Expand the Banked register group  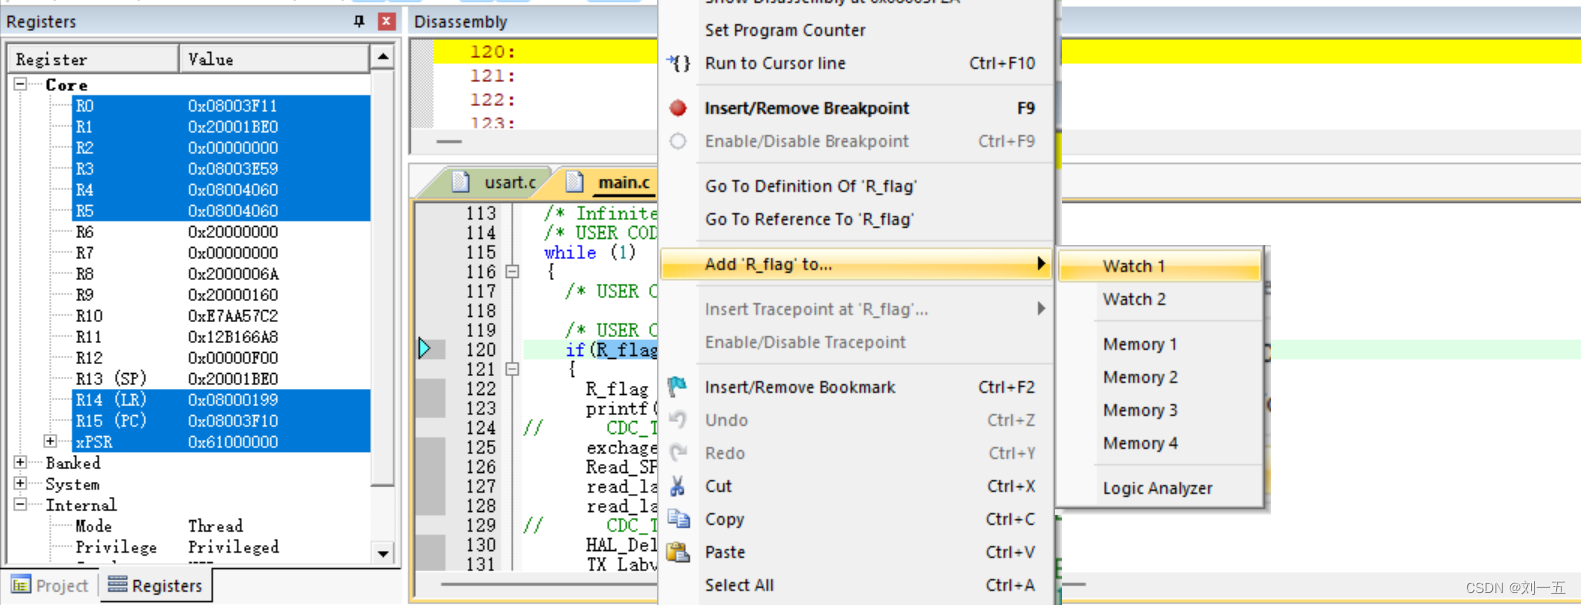[20, 462]
